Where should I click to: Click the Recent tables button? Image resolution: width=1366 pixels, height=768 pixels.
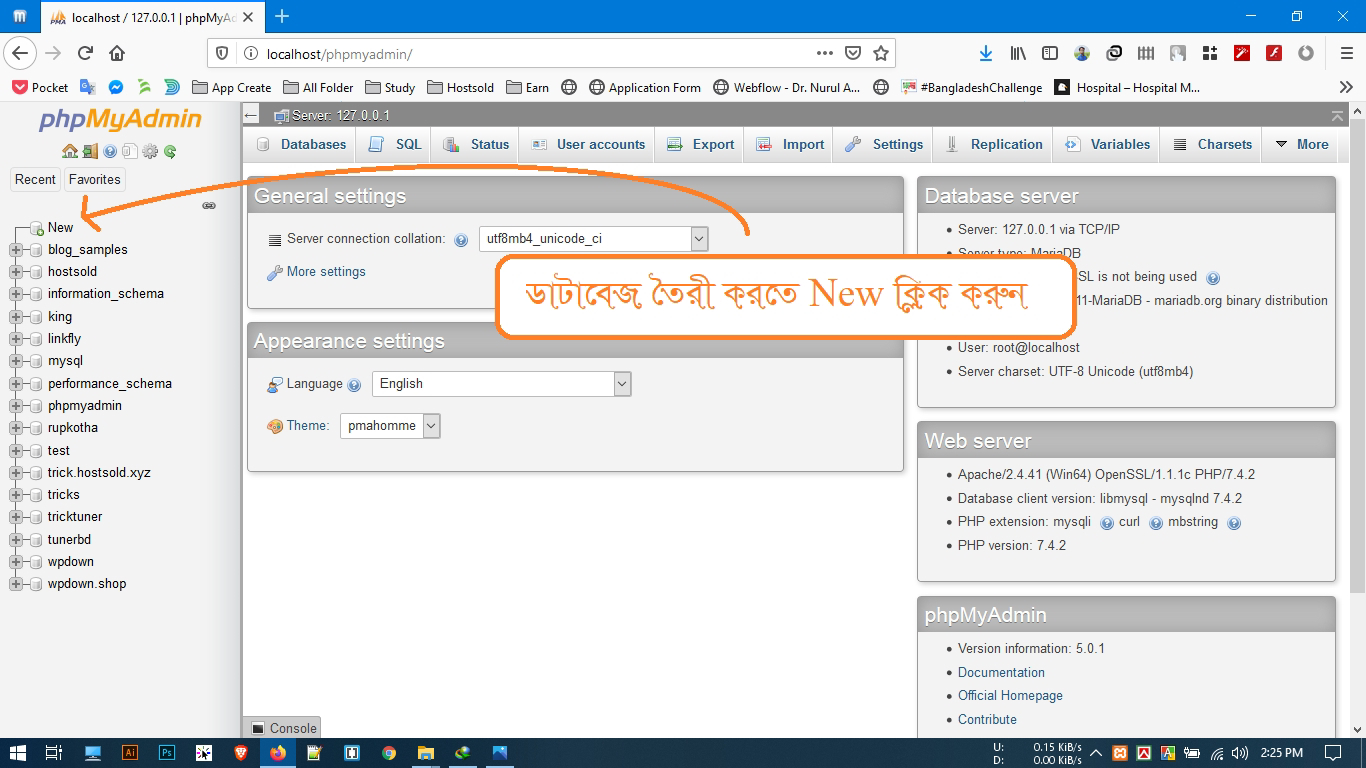35,180
